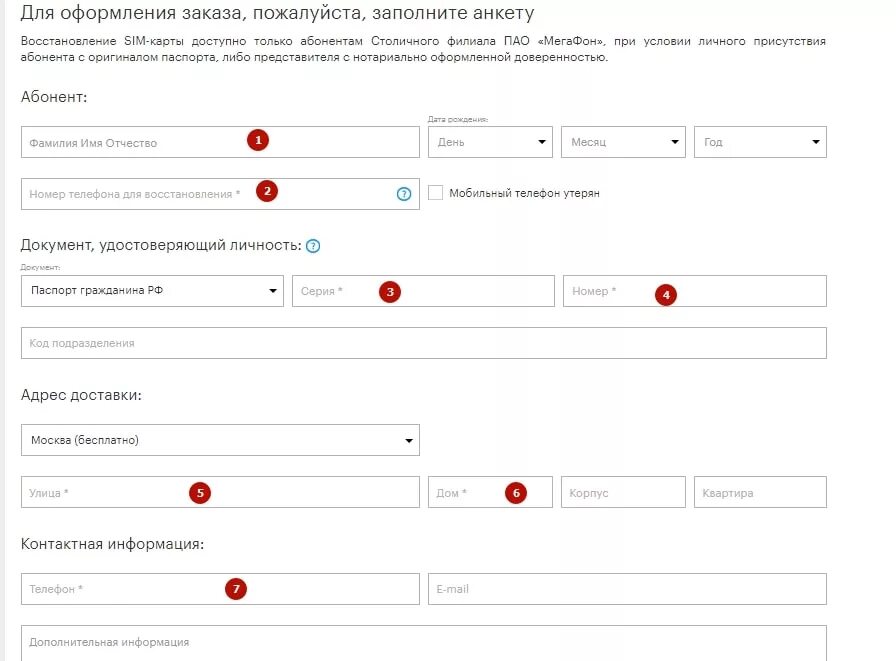Image resolution: width=896 pixels, height=661 pixels.
Task: Click help icon beside identity document heading
Action: [x=313, y=246]
